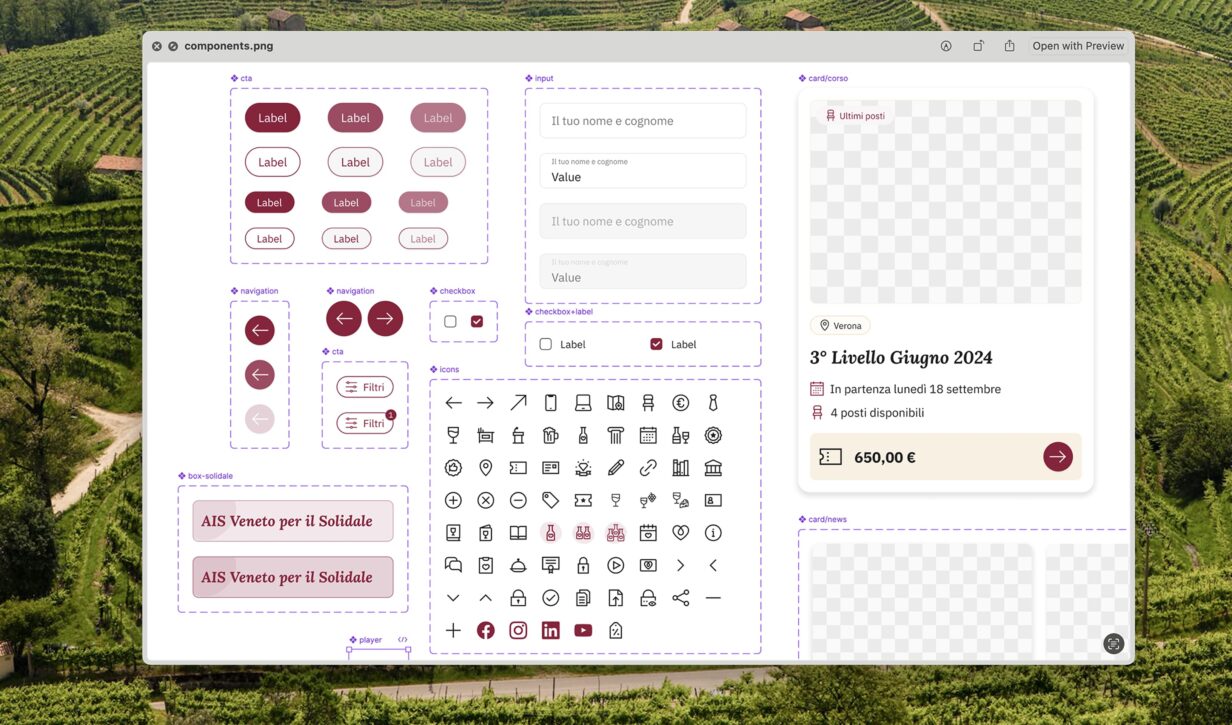Click the circled play icon

click(x=615, y=565)
